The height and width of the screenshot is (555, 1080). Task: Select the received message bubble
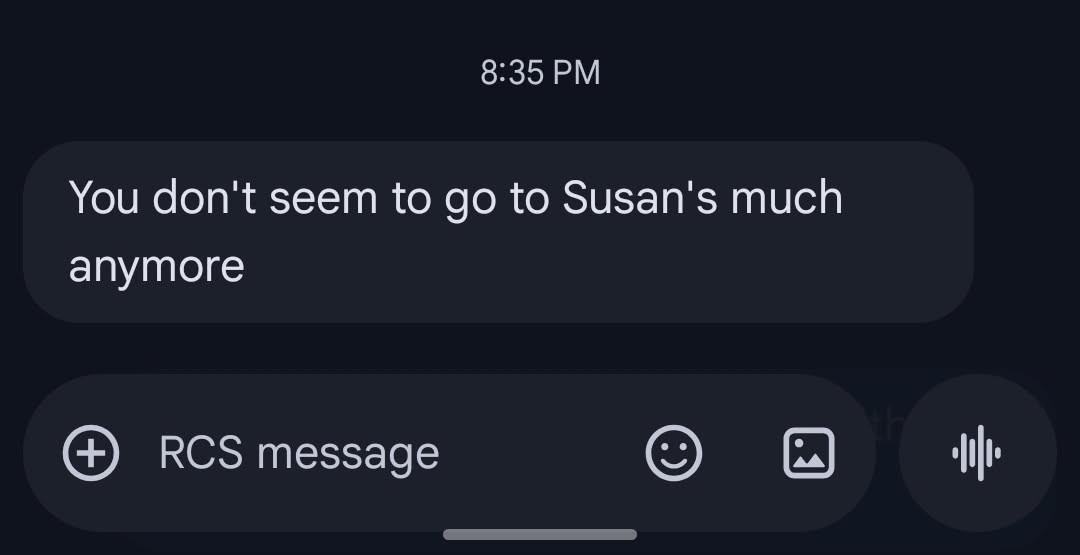[497, 232]
